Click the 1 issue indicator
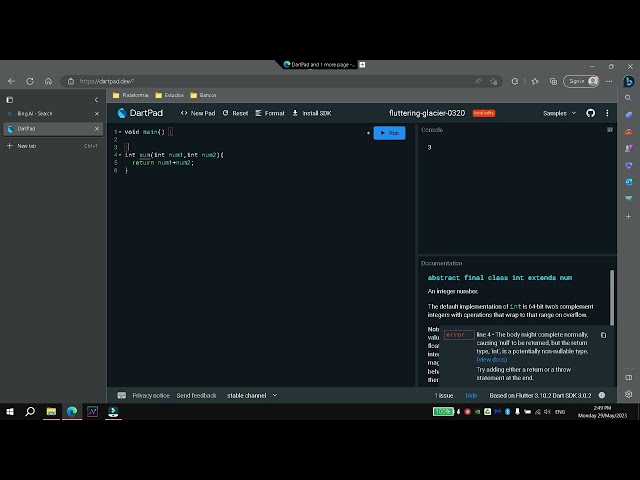 pos(444,395)
